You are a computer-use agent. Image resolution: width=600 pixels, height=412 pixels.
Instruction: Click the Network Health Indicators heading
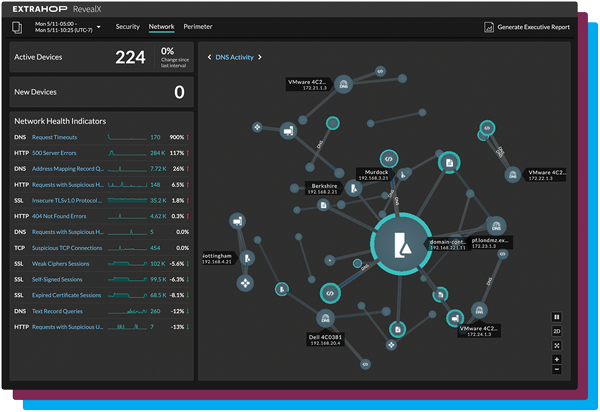[x=60, y=121]
